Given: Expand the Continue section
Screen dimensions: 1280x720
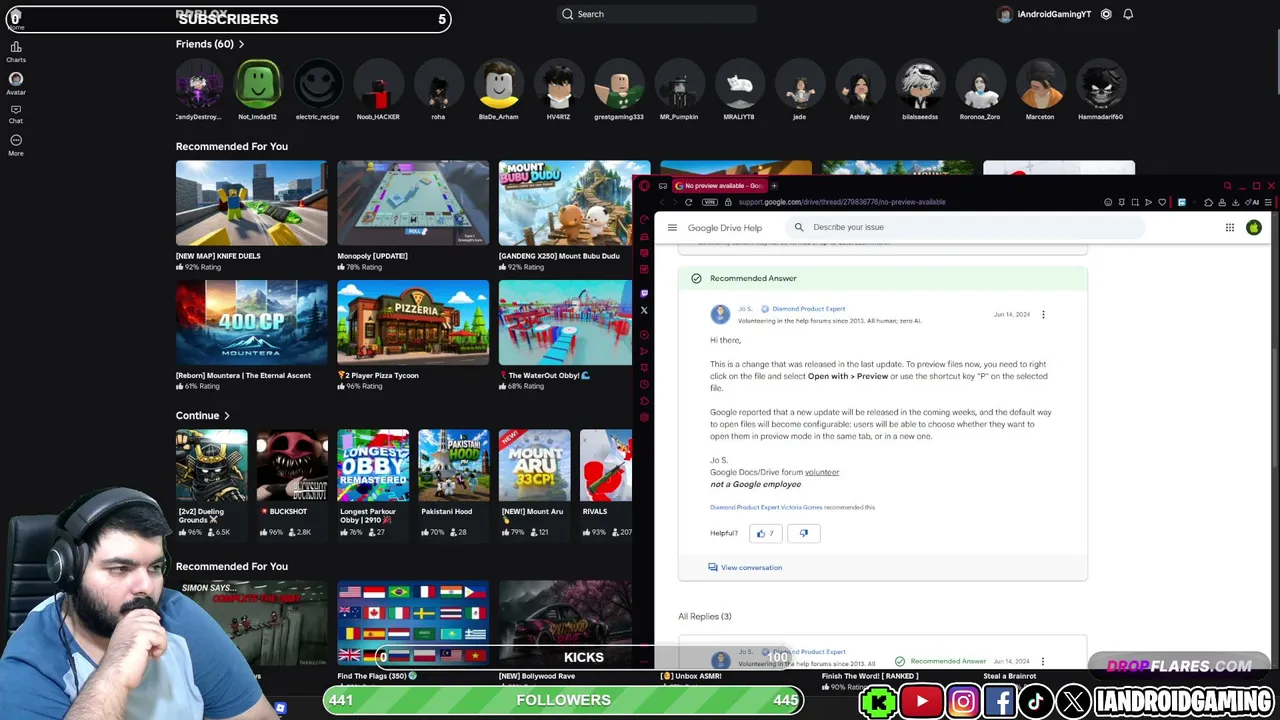Looking at the screenshot, I should coord(203,416).
